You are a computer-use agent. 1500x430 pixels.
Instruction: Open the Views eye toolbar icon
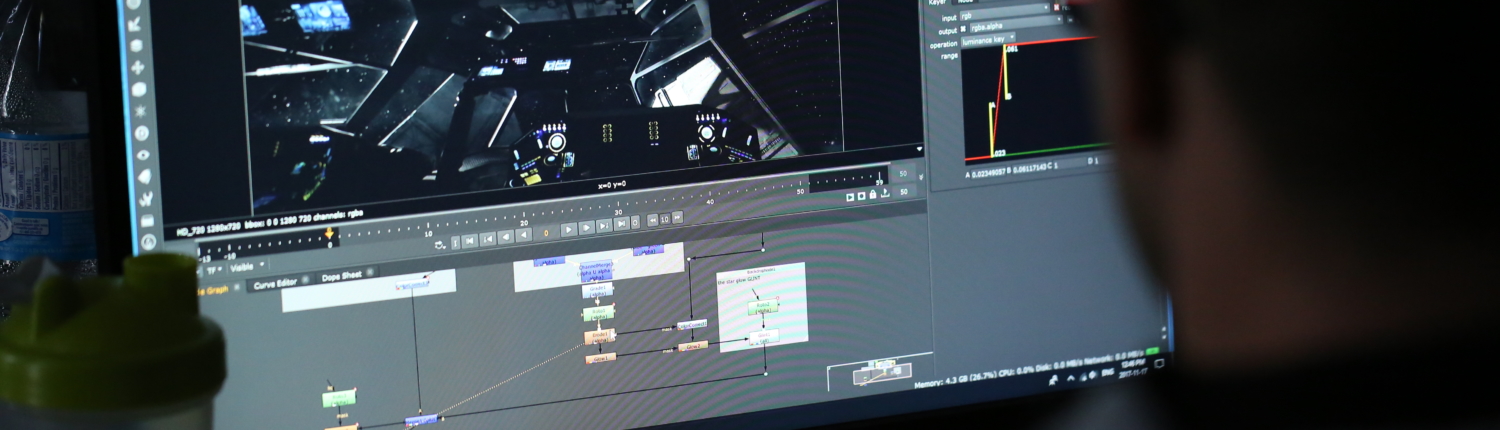pyautogui.click(x=141, y=155)
